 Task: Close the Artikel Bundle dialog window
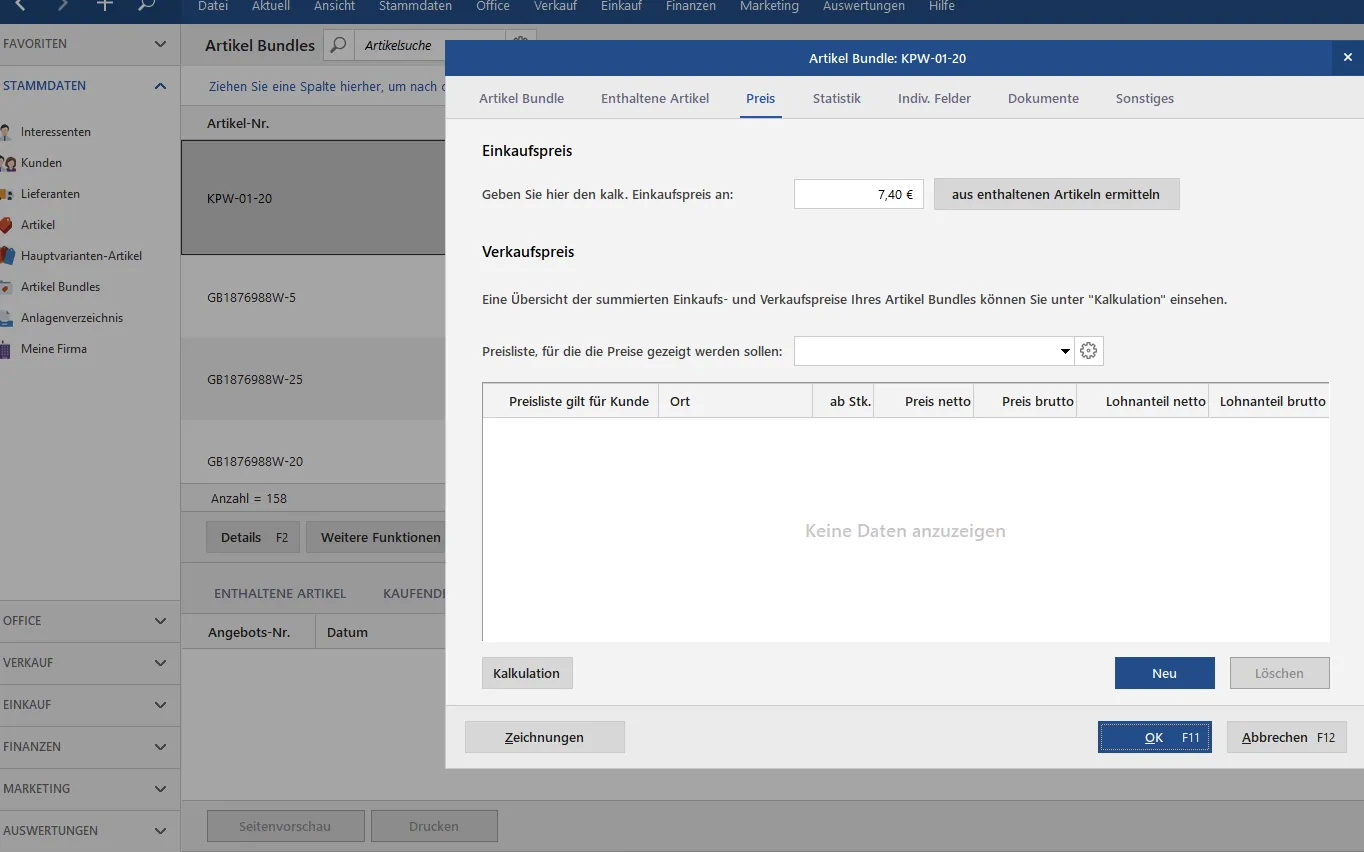[1347, 58]
